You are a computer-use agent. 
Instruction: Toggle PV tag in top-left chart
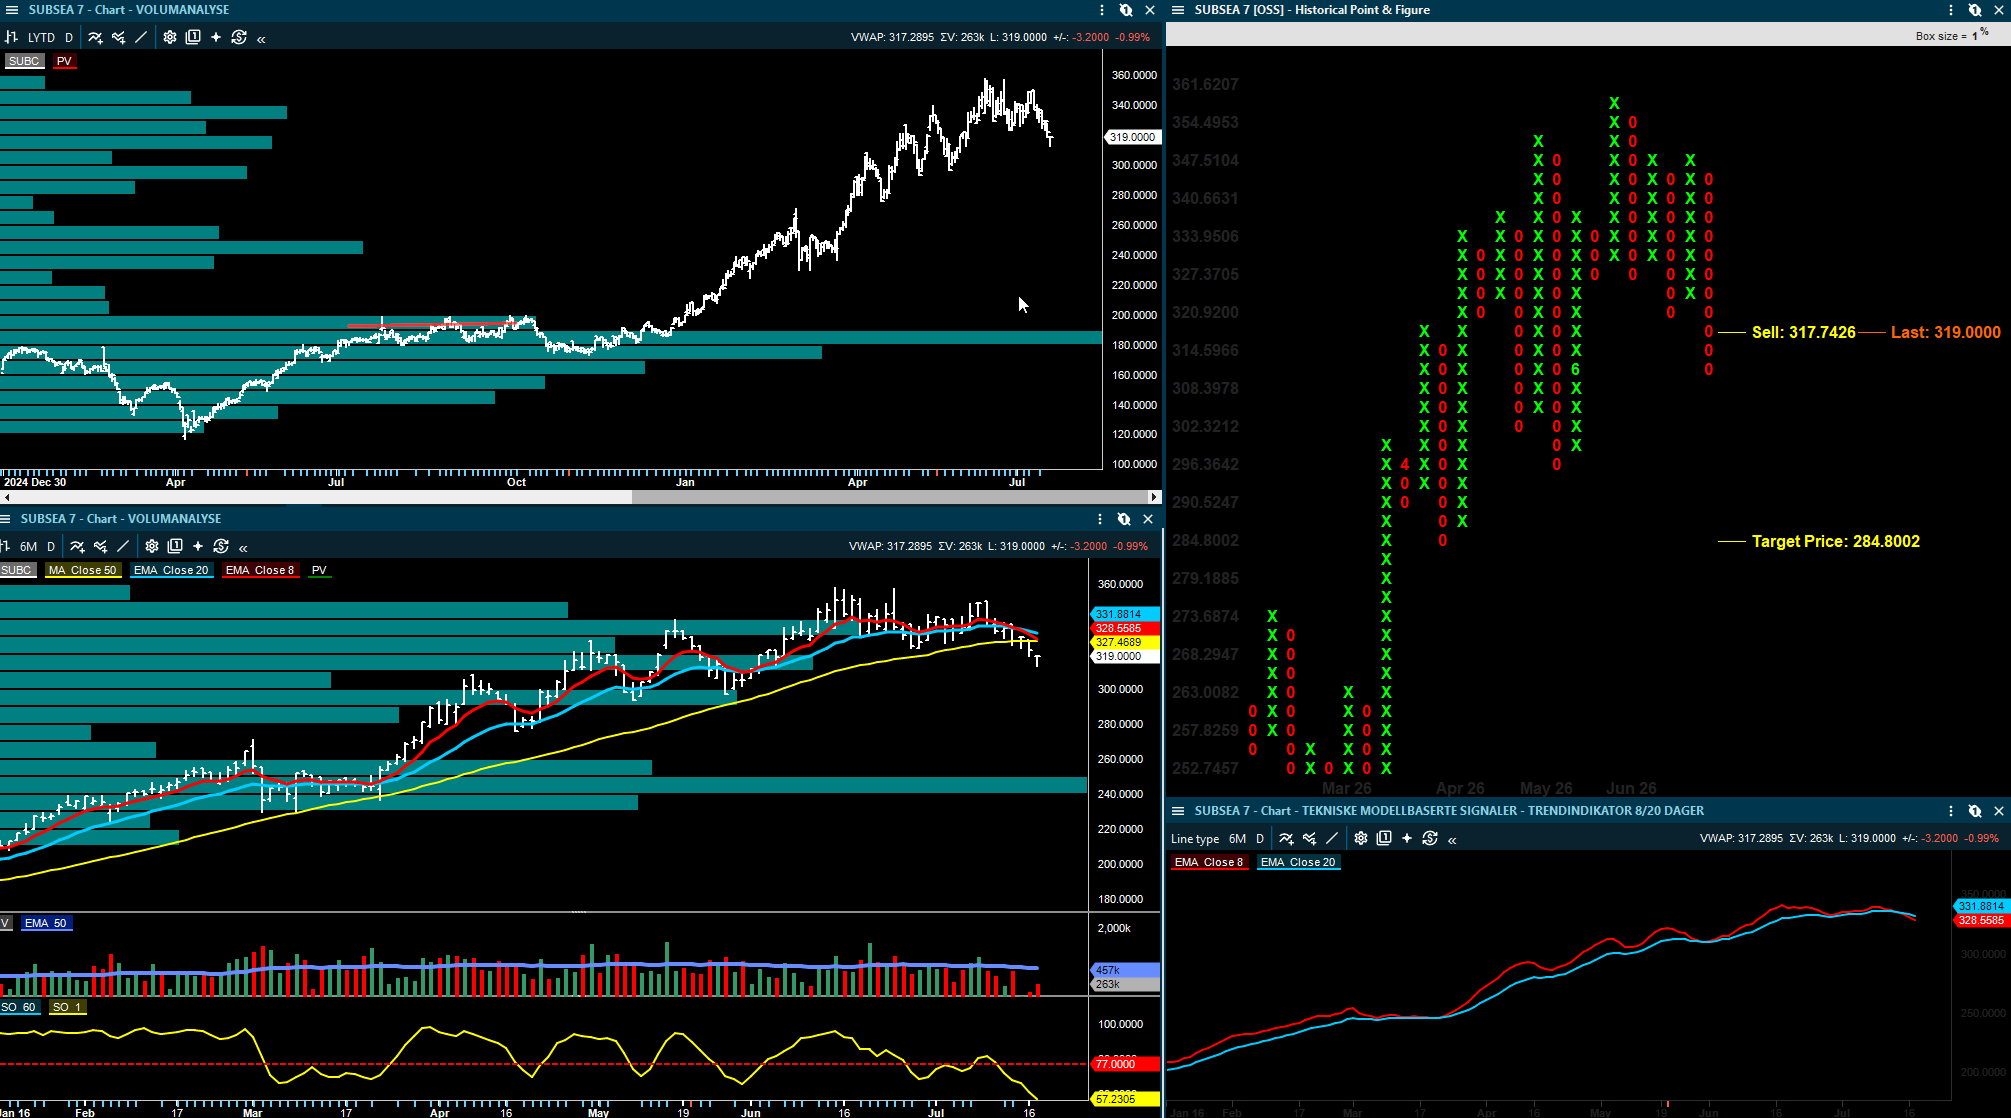click(65, 61)
